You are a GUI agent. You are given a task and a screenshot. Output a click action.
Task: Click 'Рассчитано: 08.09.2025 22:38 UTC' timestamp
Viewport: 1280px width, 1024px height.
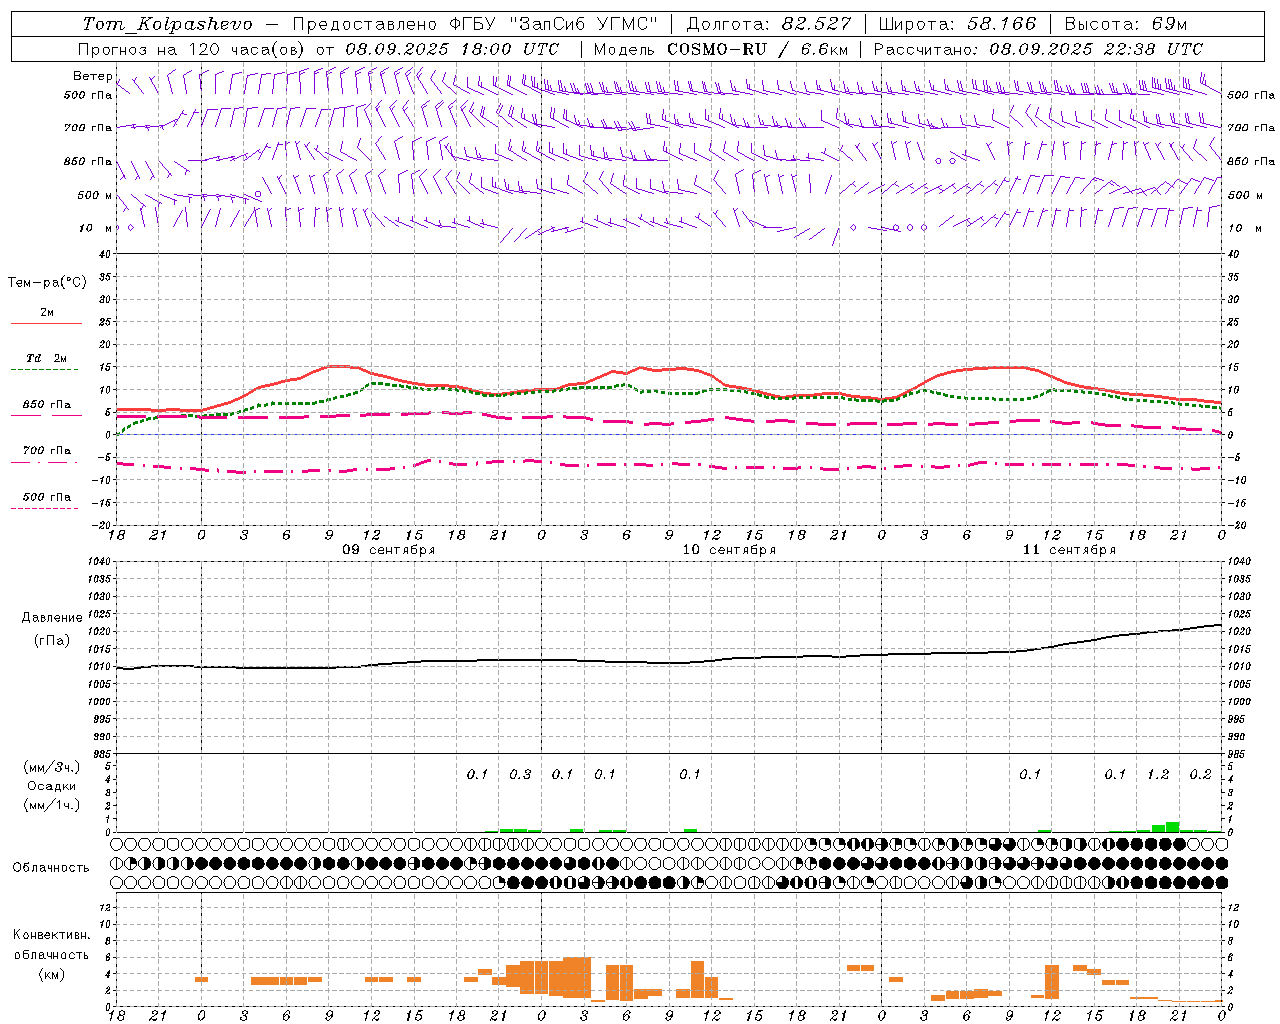pos(1038,49)
